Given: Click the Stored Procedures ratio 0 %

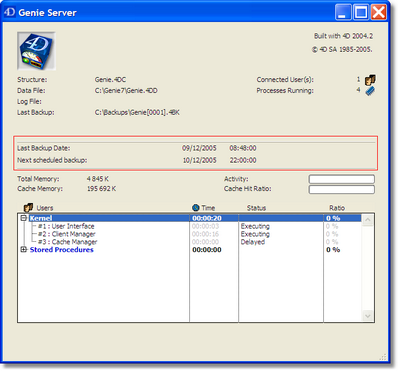Looking at the screenshot, I should (x=333, y=250).
